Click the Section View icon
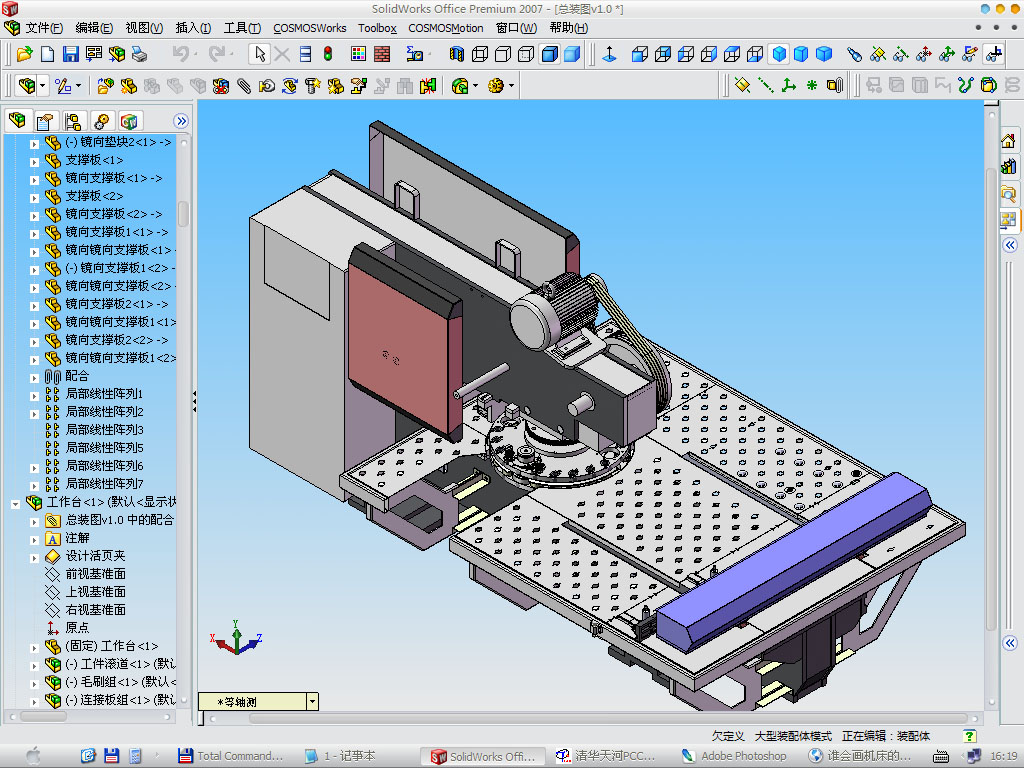The image size is (1024, 768). 456,54
